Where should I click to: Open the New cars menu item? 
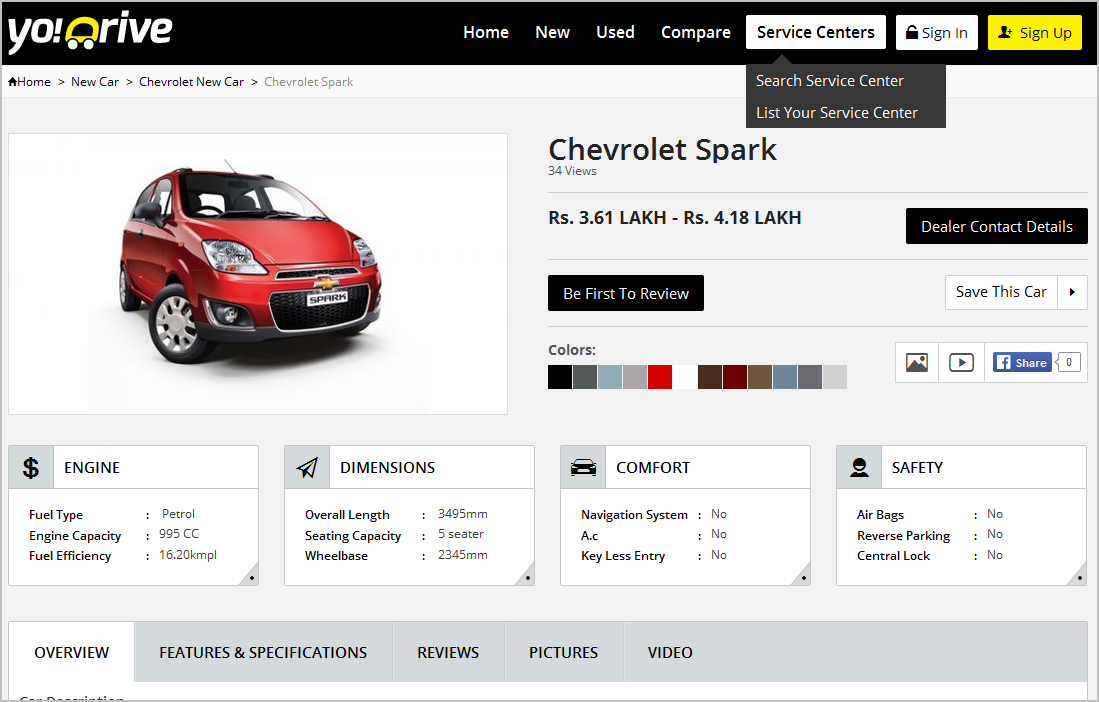coord(552,32)
